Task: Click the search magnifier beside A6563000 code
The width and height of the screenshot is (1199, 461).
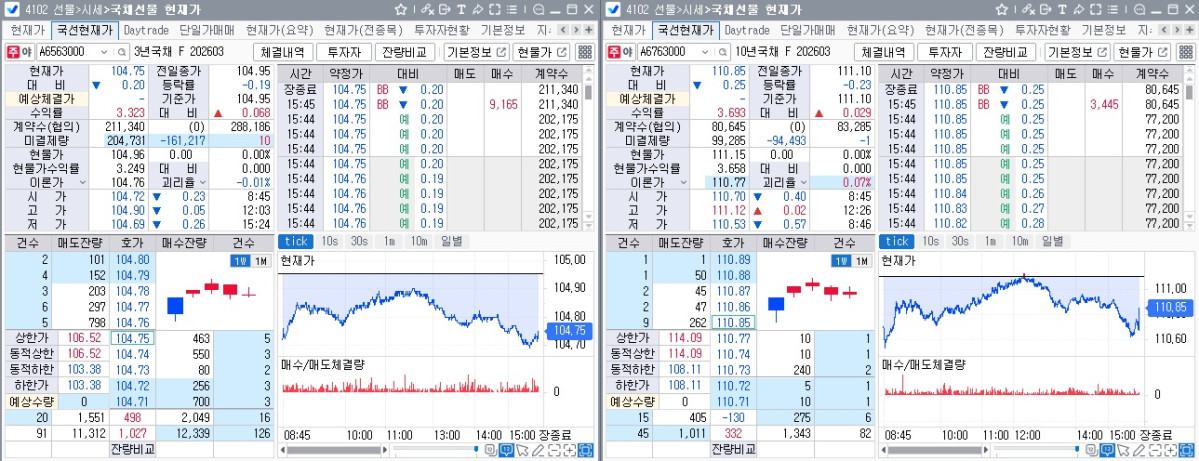Action: (x=122, y=52)
